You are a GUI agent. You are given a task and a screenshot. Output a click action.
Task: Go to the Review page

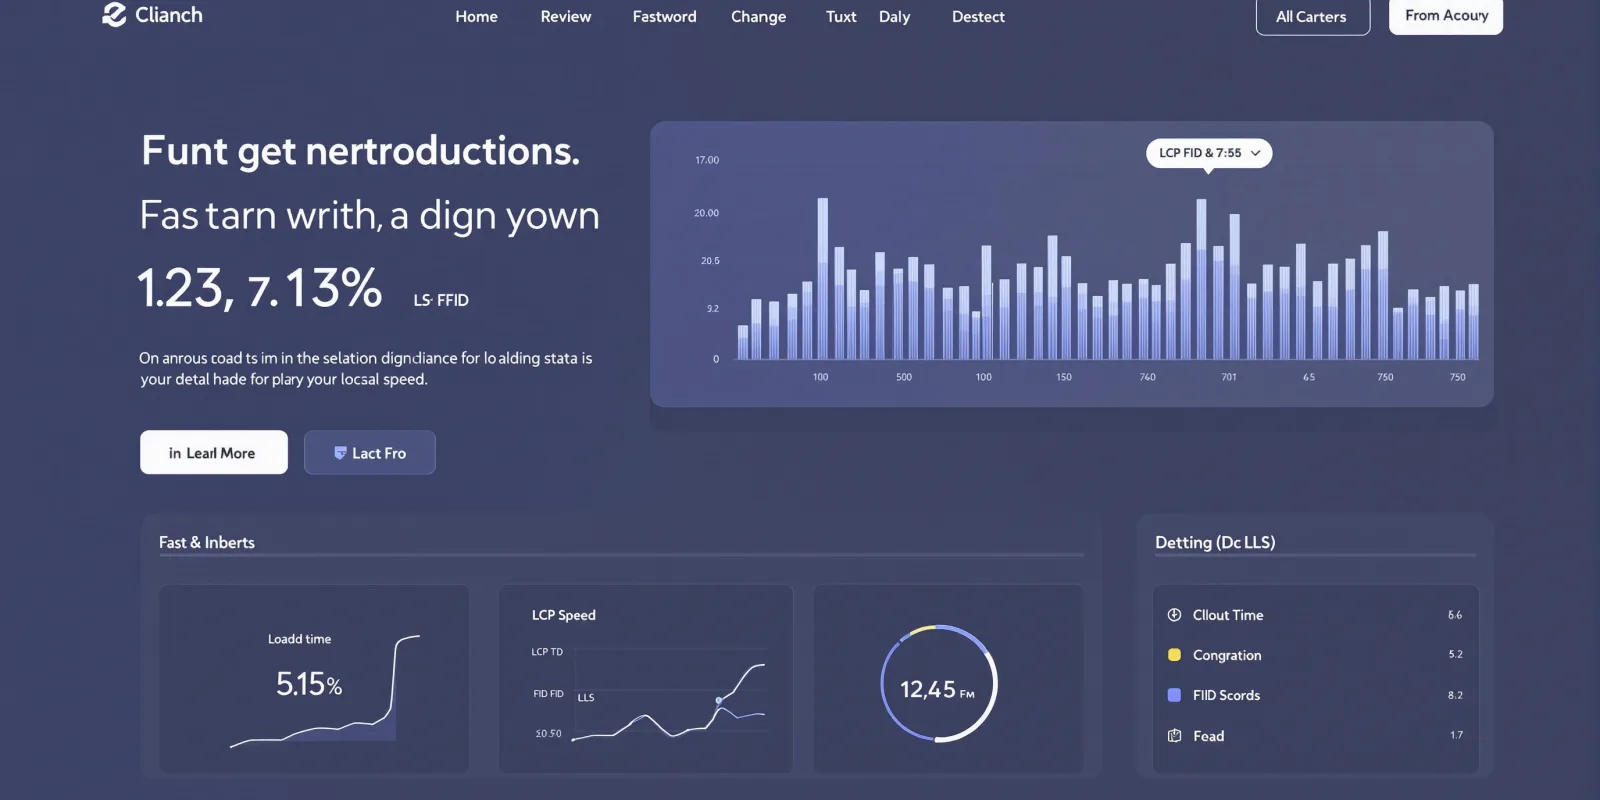coord(566,17)
